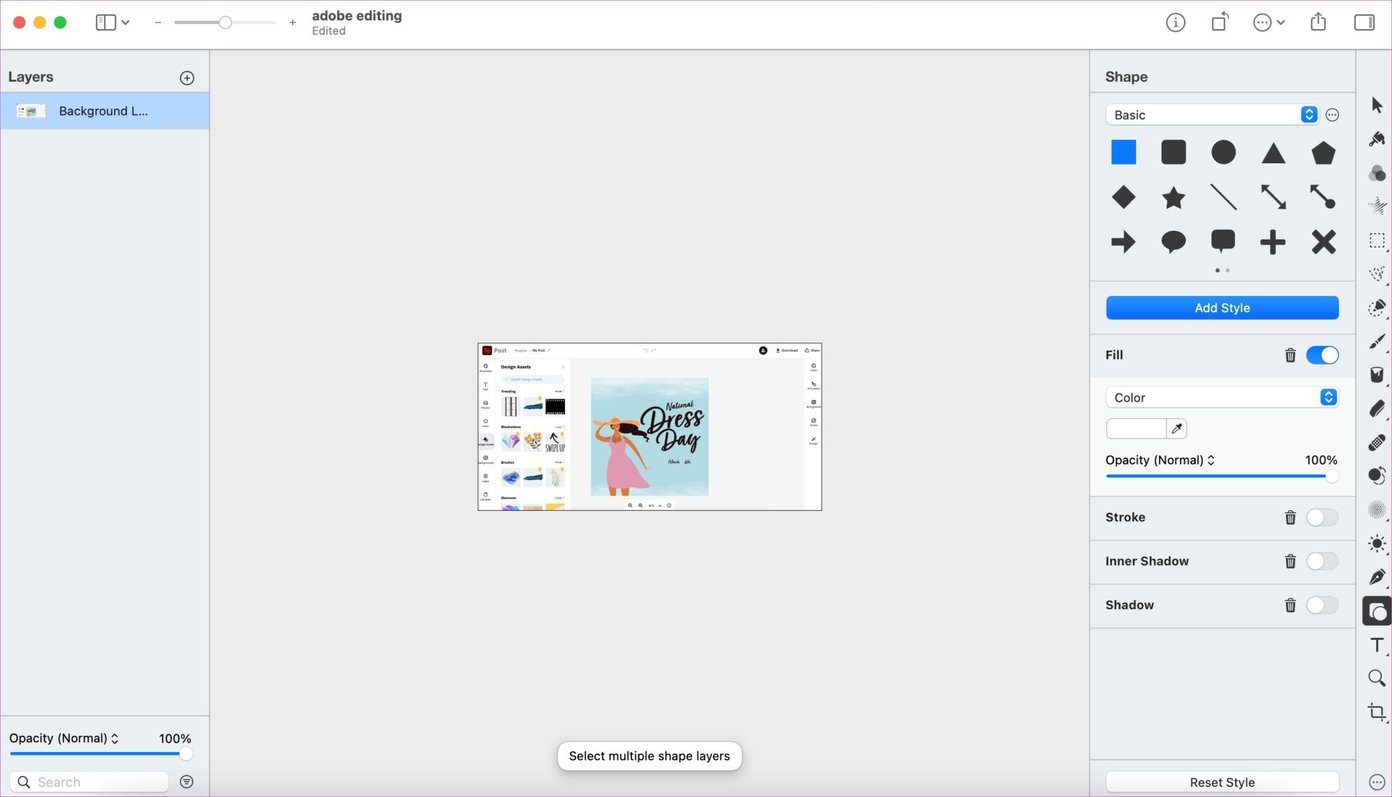Click the eyedropper next to fill color
The image size is (1392, 797).
point(1177,429)
